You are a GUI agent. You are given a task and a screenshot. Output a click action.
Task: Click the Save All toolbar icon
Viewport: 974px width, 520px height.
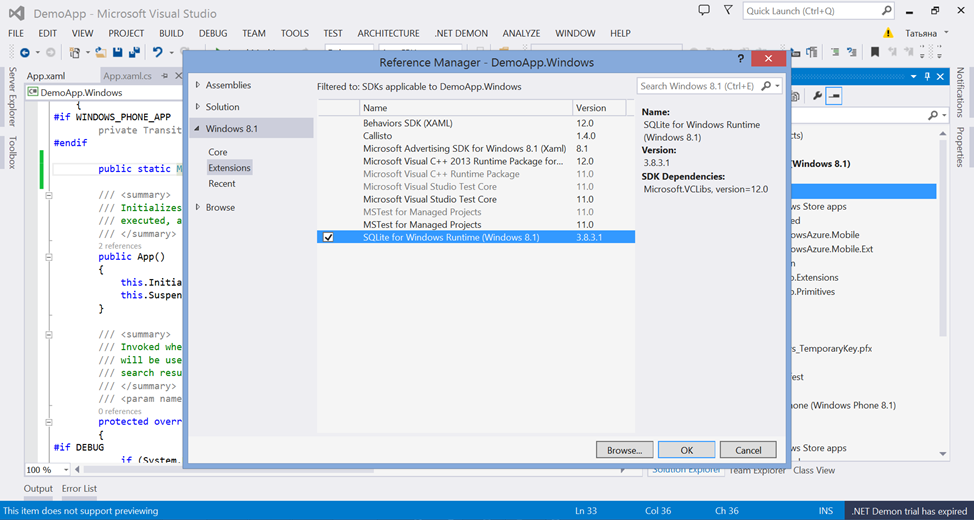pyautogui.click(x=134, y=53)
